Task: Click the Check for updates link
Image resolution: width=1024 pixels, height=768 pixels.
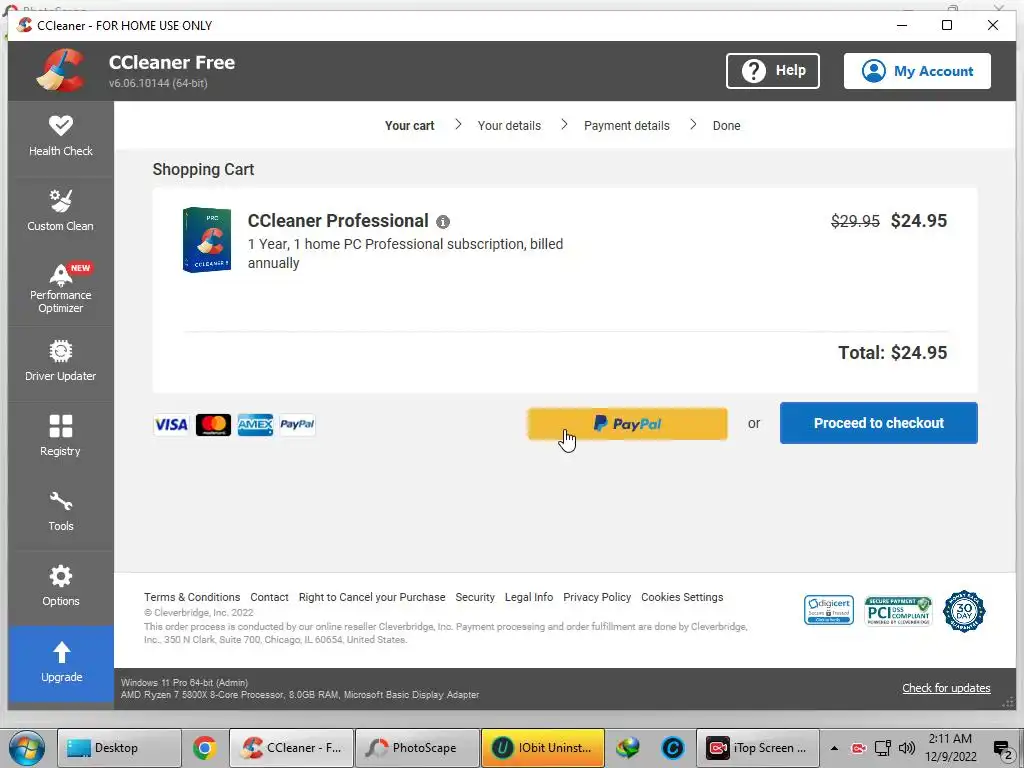Action: click(946, 688)
